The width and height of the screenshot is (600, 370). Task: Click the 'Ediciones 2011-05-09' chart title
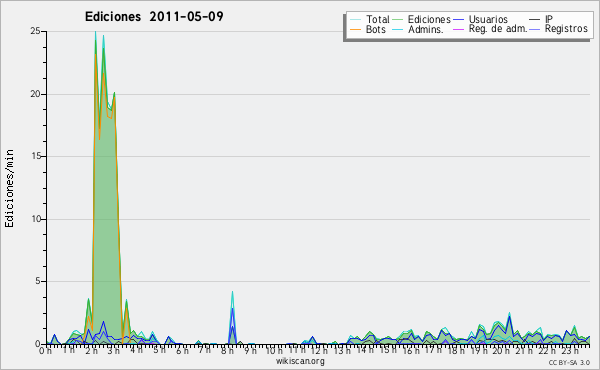coord(154,17)
